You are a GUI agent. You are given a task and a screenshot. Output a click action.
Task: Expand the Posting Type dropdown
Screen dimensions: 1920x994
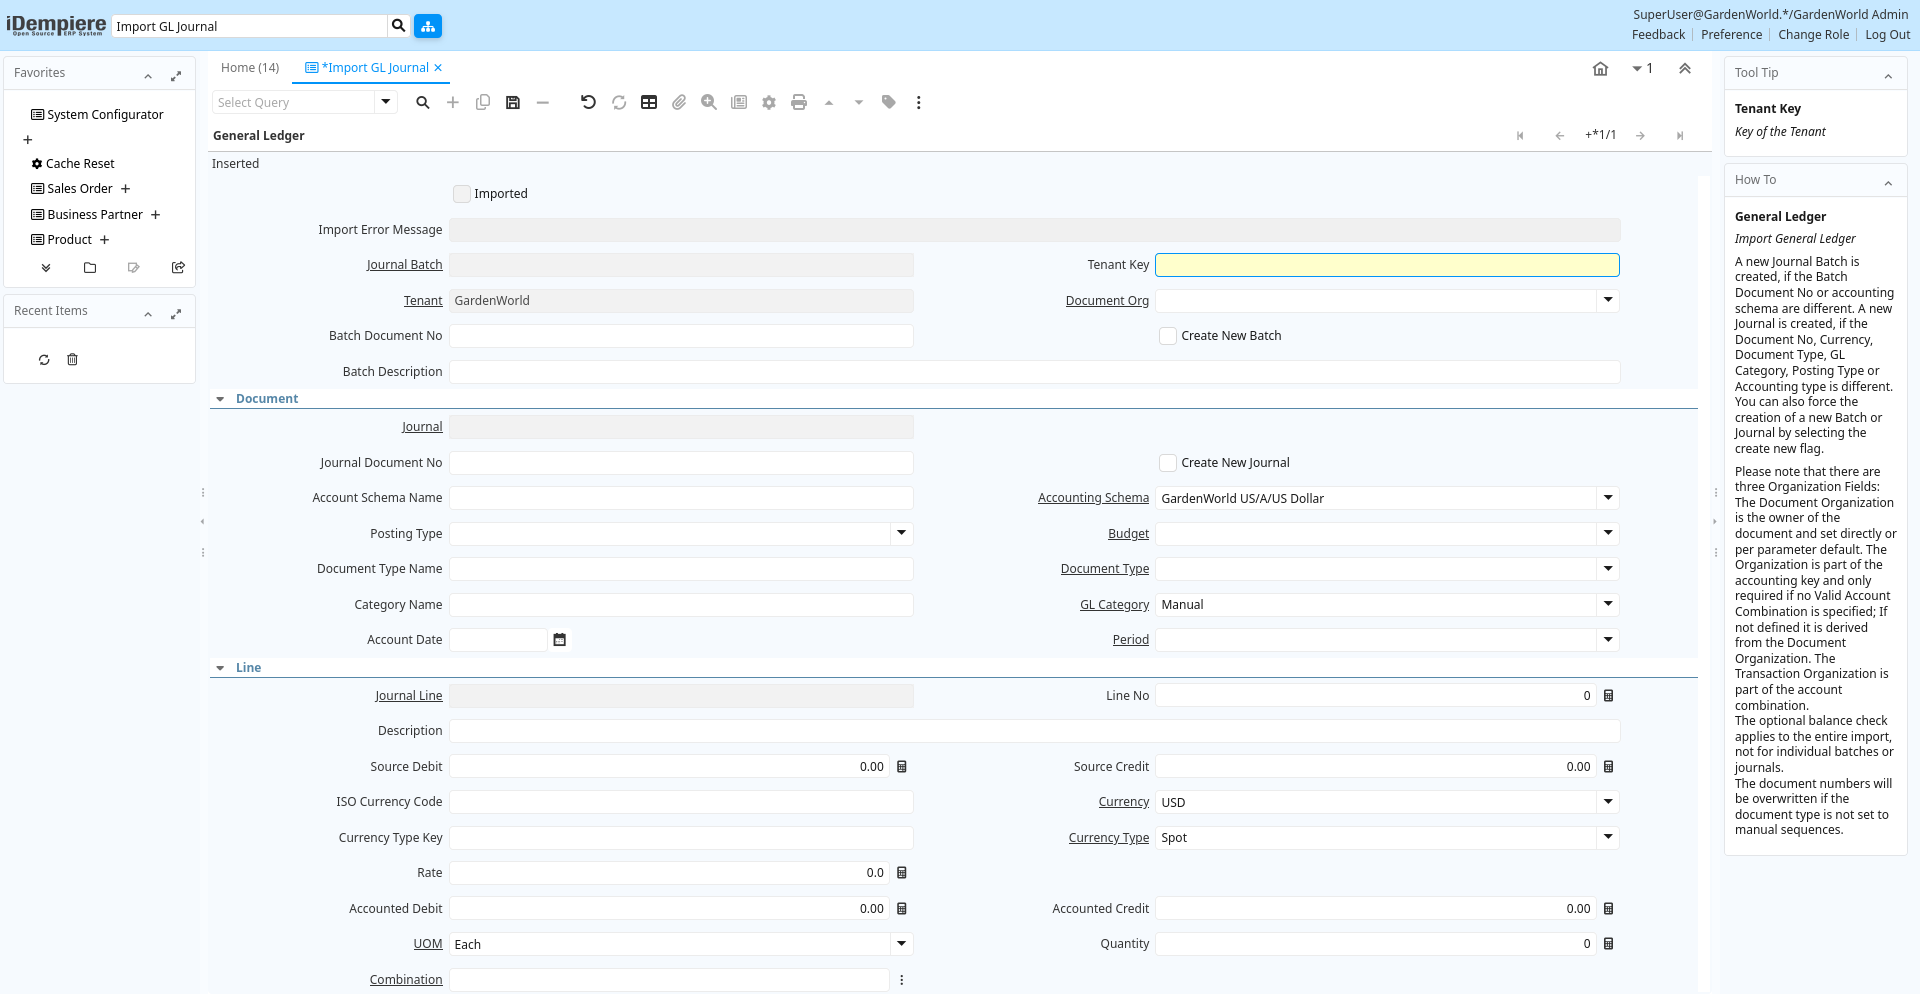click(901, 534)
